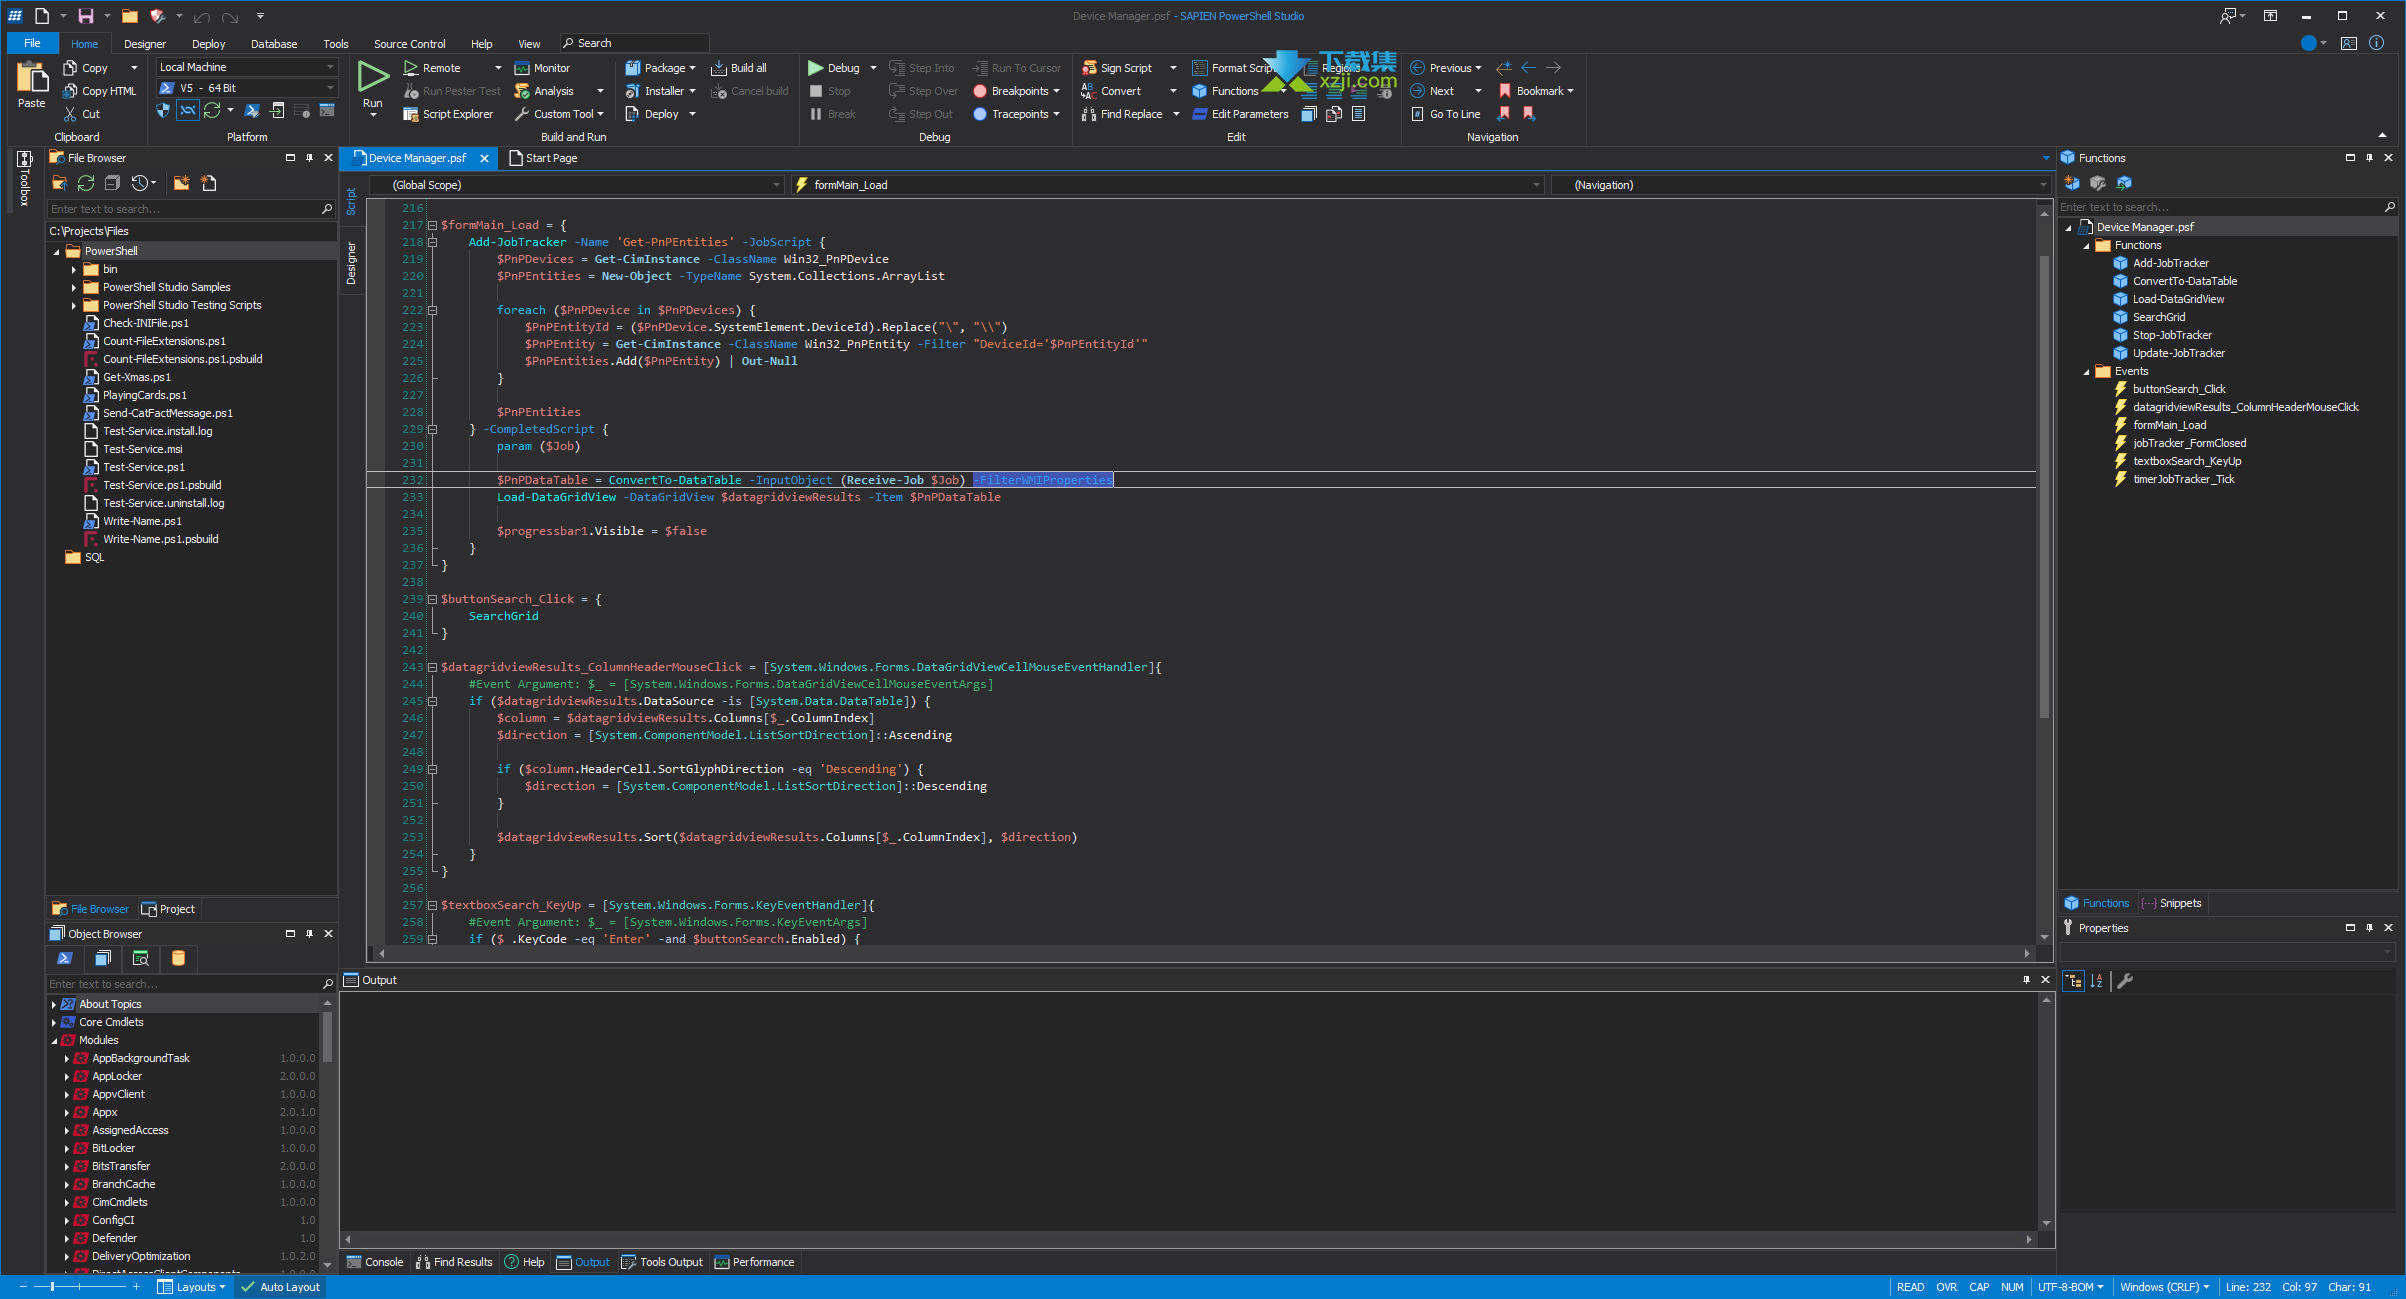Click the last edit position star-arrow icon

coord(1503,68)
